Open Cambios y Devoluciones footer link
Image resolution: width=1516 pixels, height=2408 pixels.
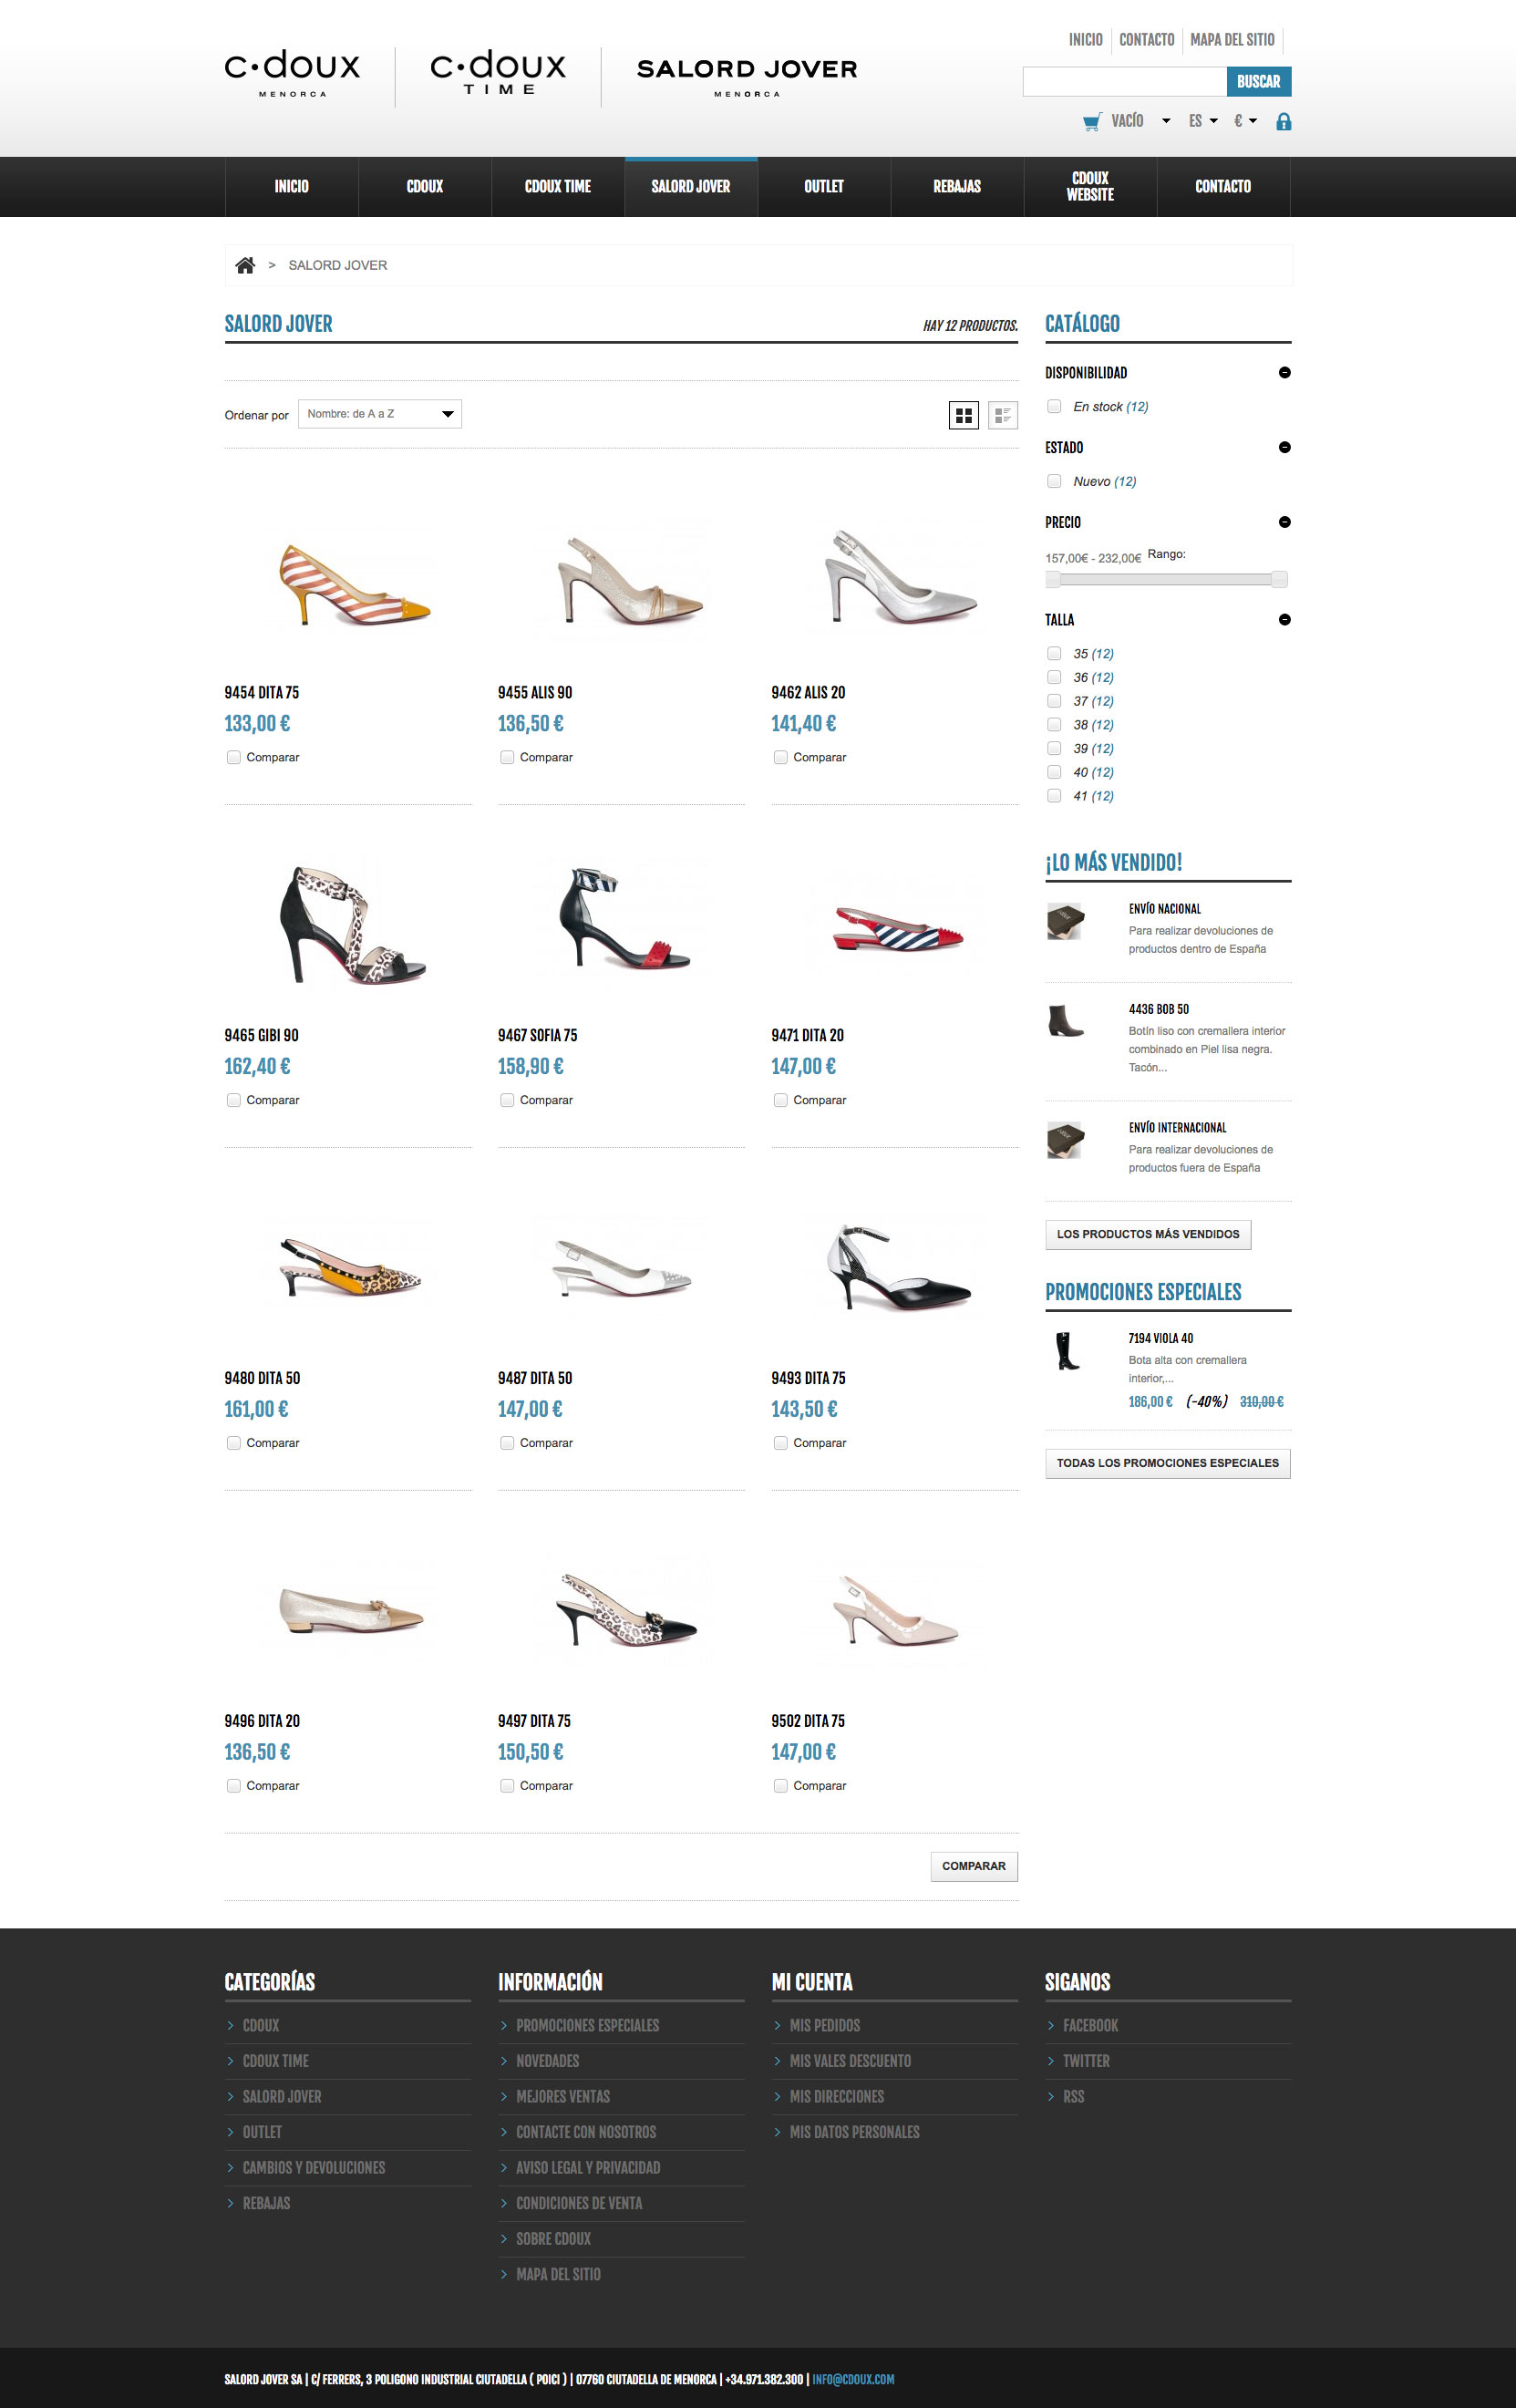point(314,2168)
